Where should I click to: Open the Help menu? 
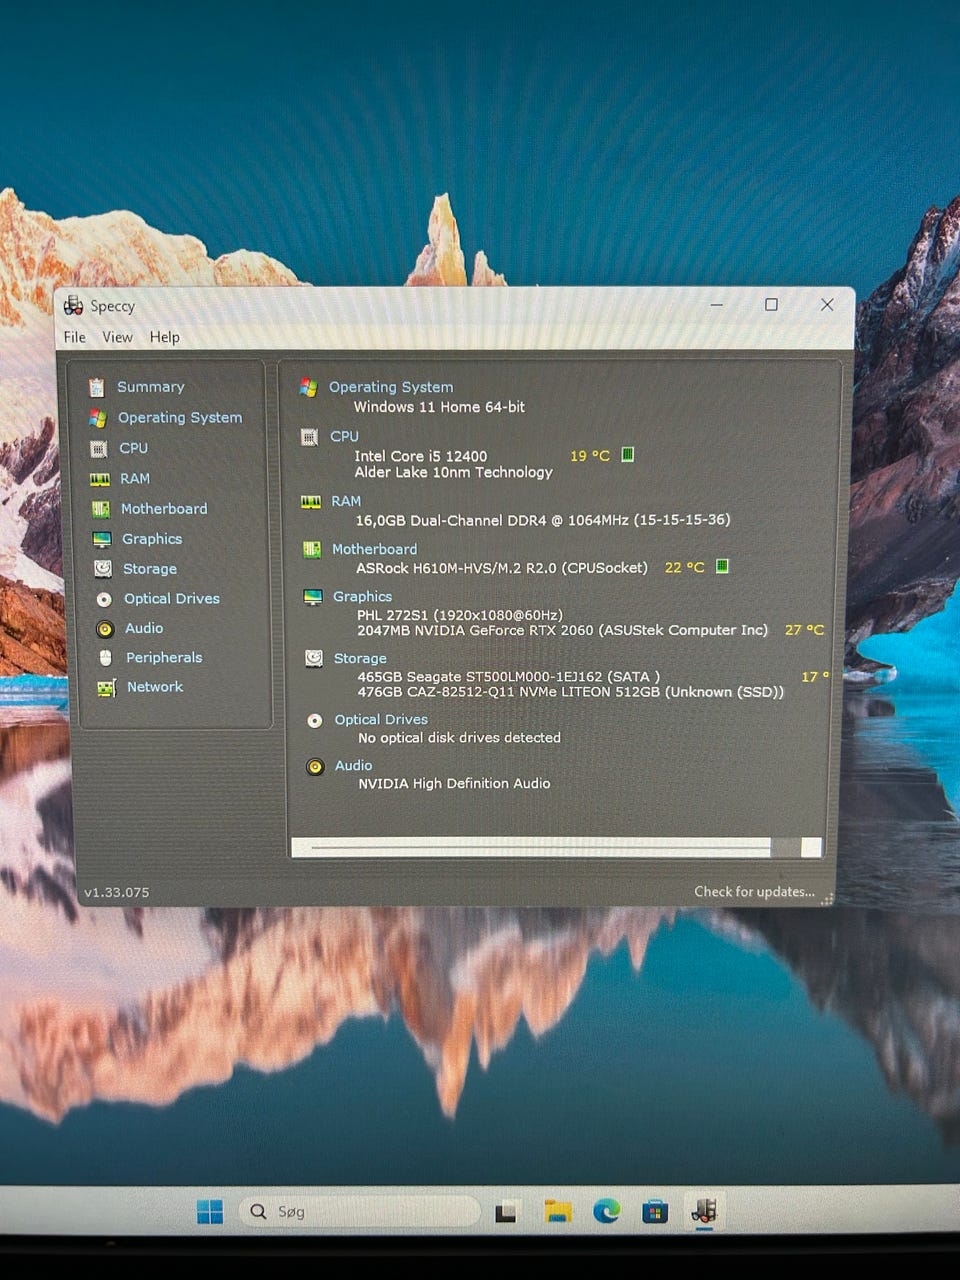[165, 337]
